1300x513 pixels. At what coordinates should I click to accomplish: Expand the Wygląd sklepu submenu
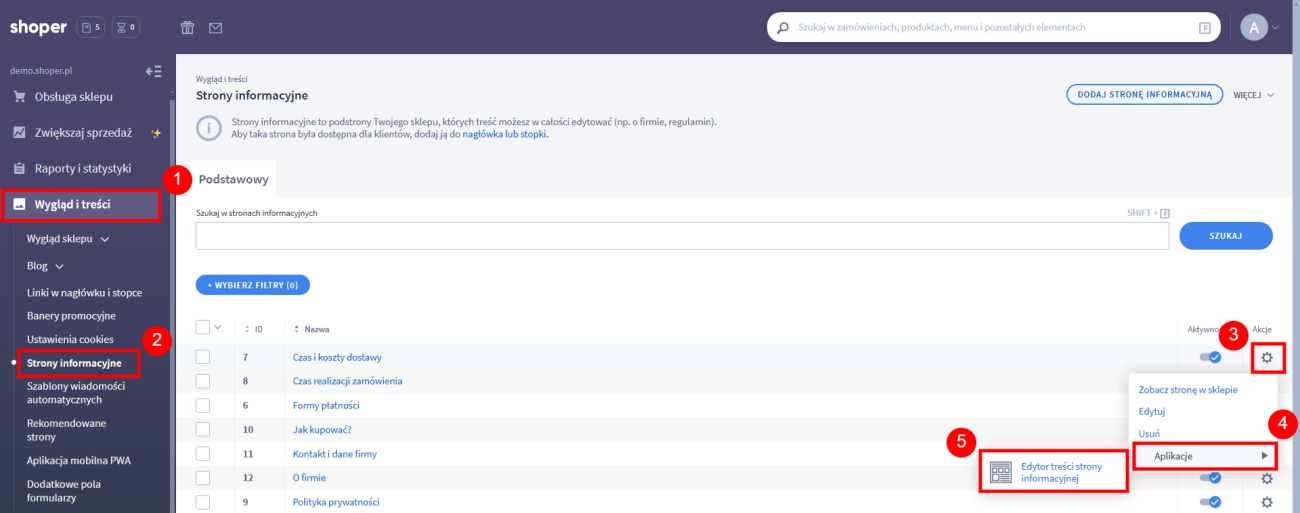(x=68, y=239)
